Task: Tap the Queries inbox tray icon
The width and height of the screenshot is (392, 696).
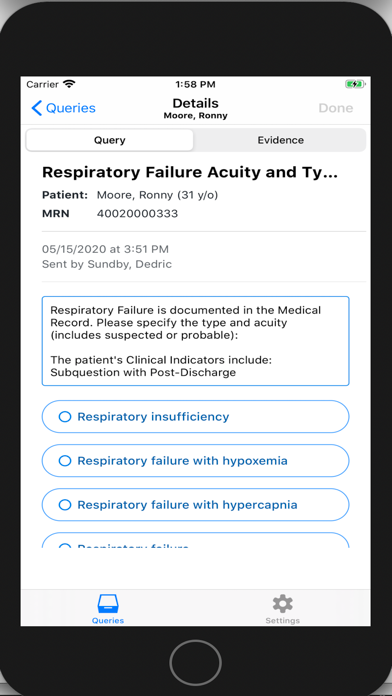Action: coord(108,604)
